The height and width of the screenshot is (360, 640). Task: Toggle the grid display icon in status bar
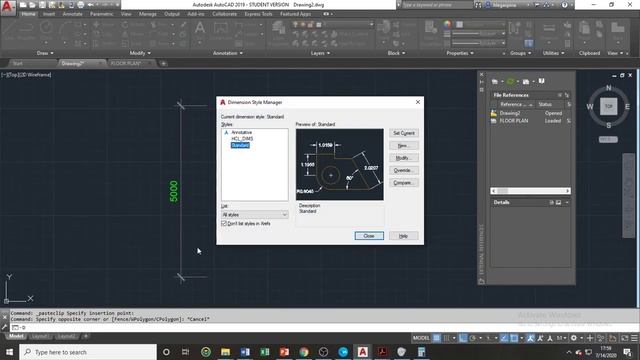point(437,338)
